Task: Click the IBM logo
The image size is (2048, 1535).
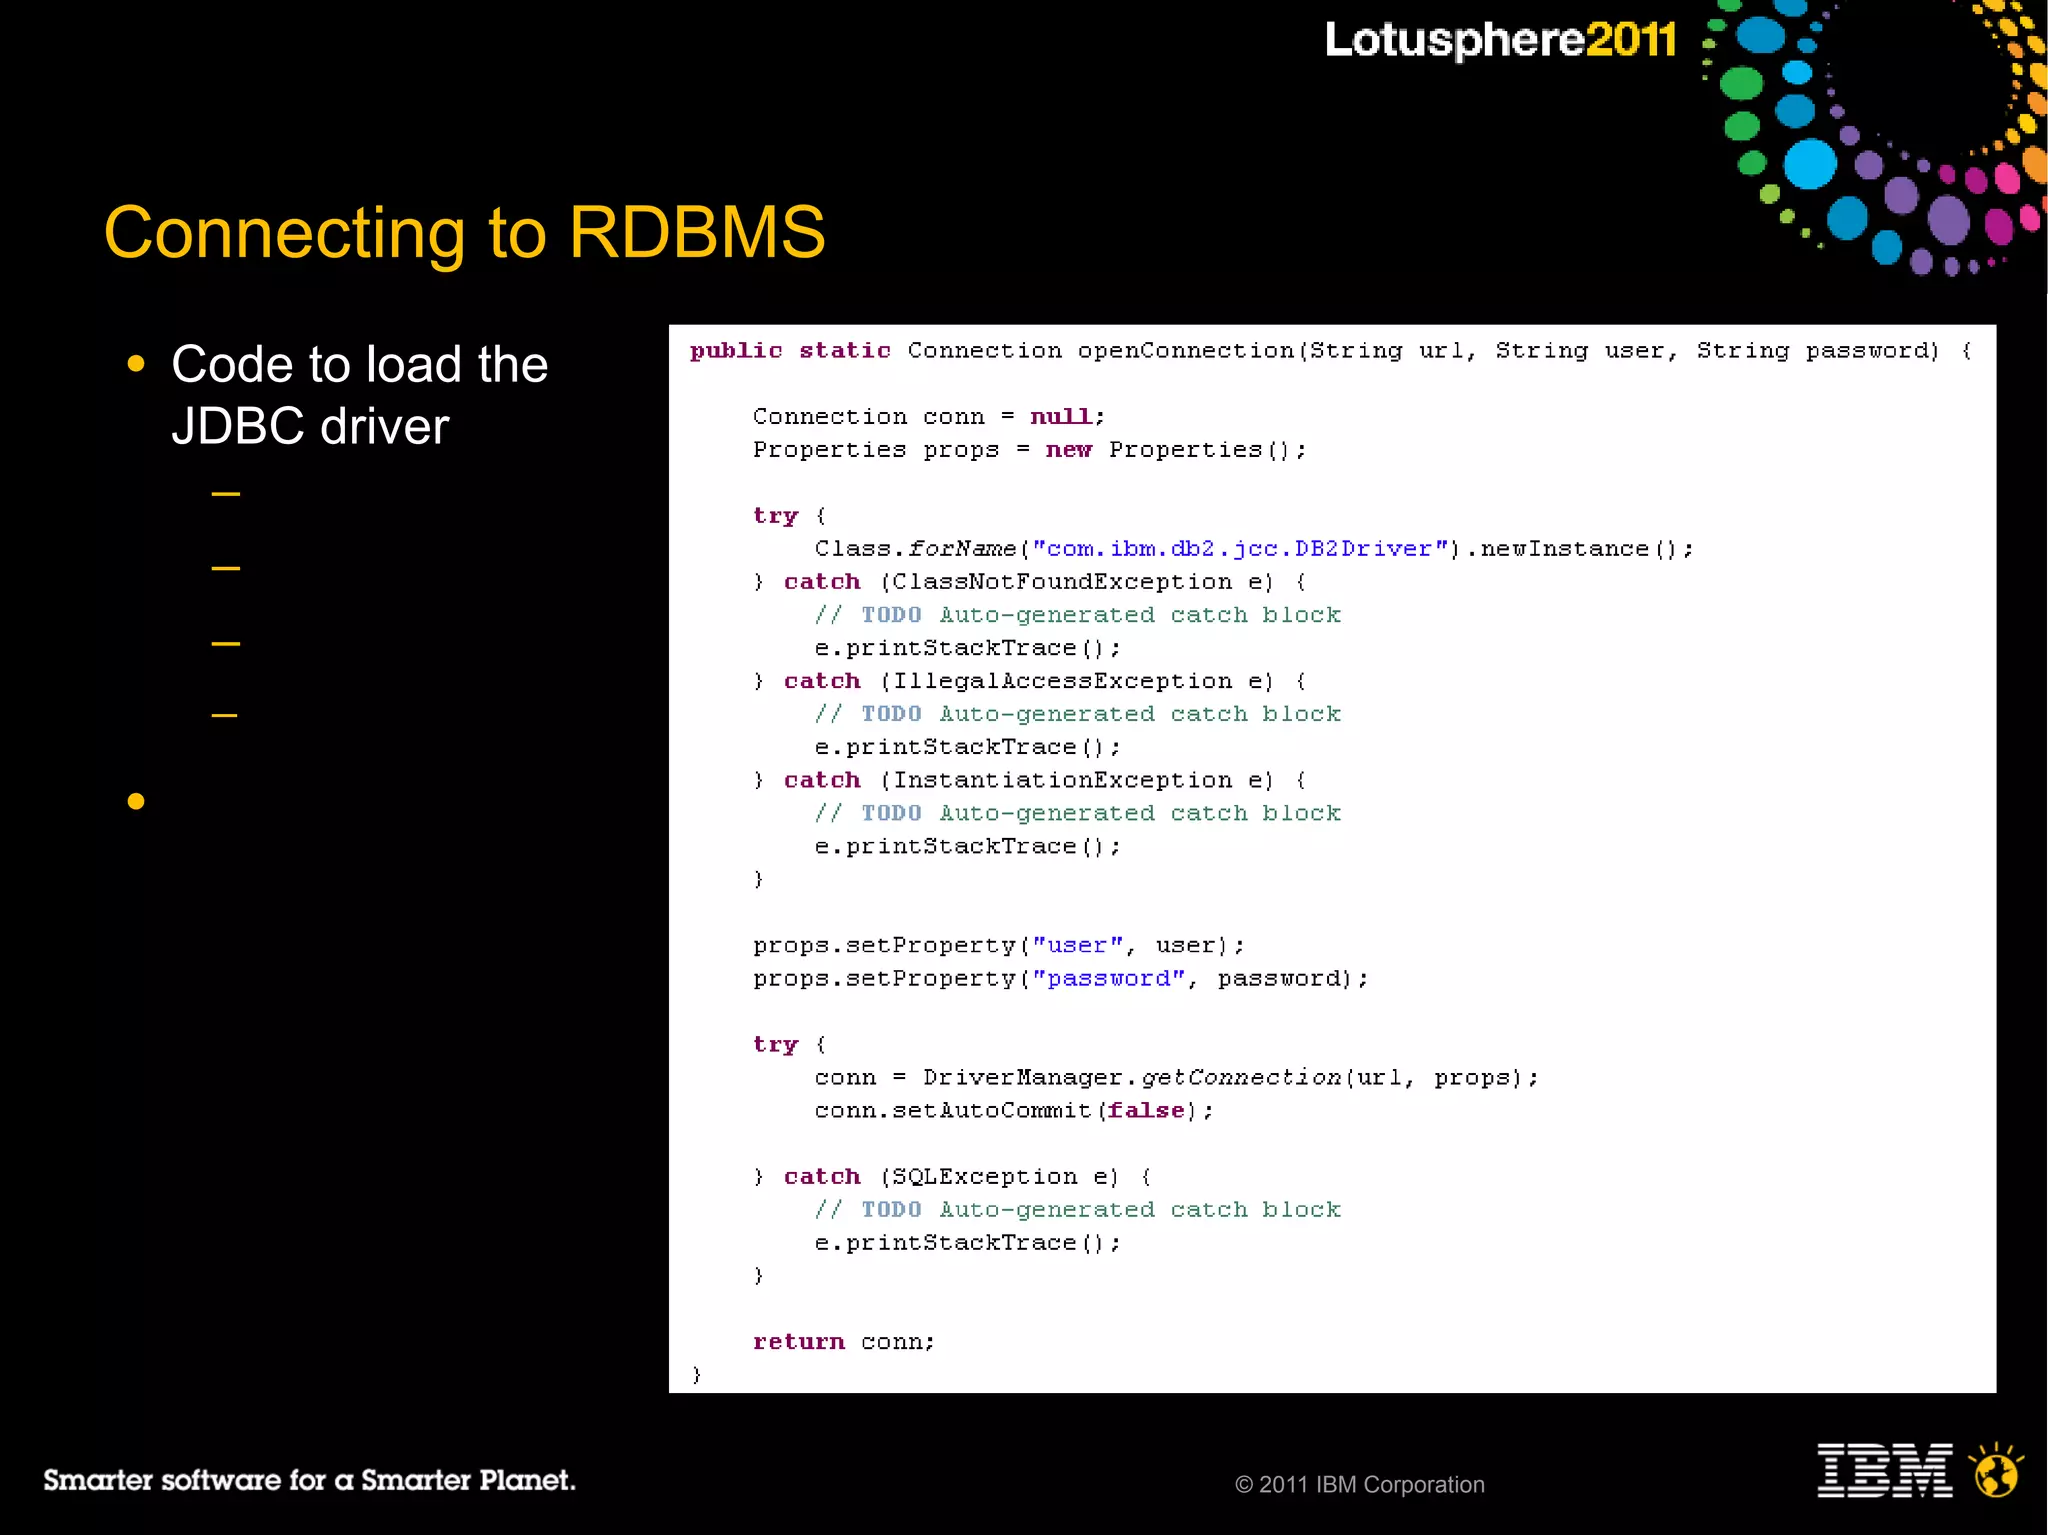Action: (1884, 1470)
